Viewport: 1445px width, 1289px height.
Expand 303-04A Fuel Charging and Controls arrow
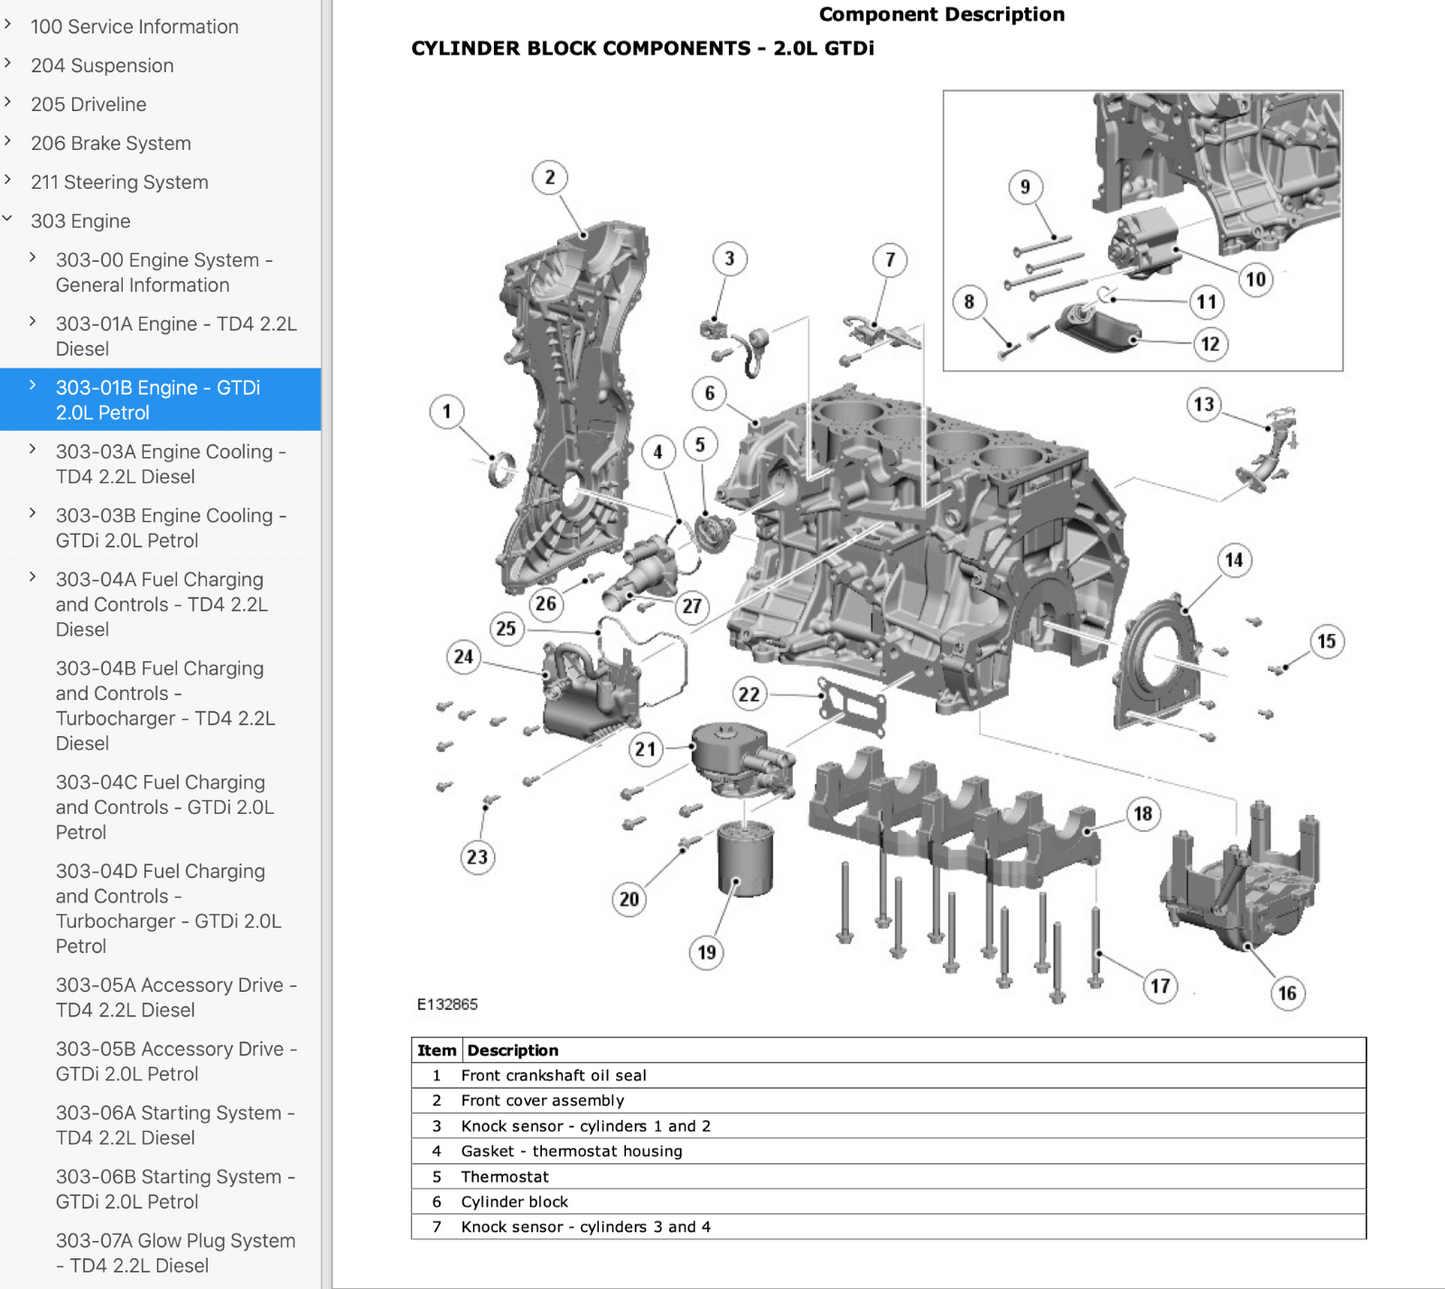[33, 578]
